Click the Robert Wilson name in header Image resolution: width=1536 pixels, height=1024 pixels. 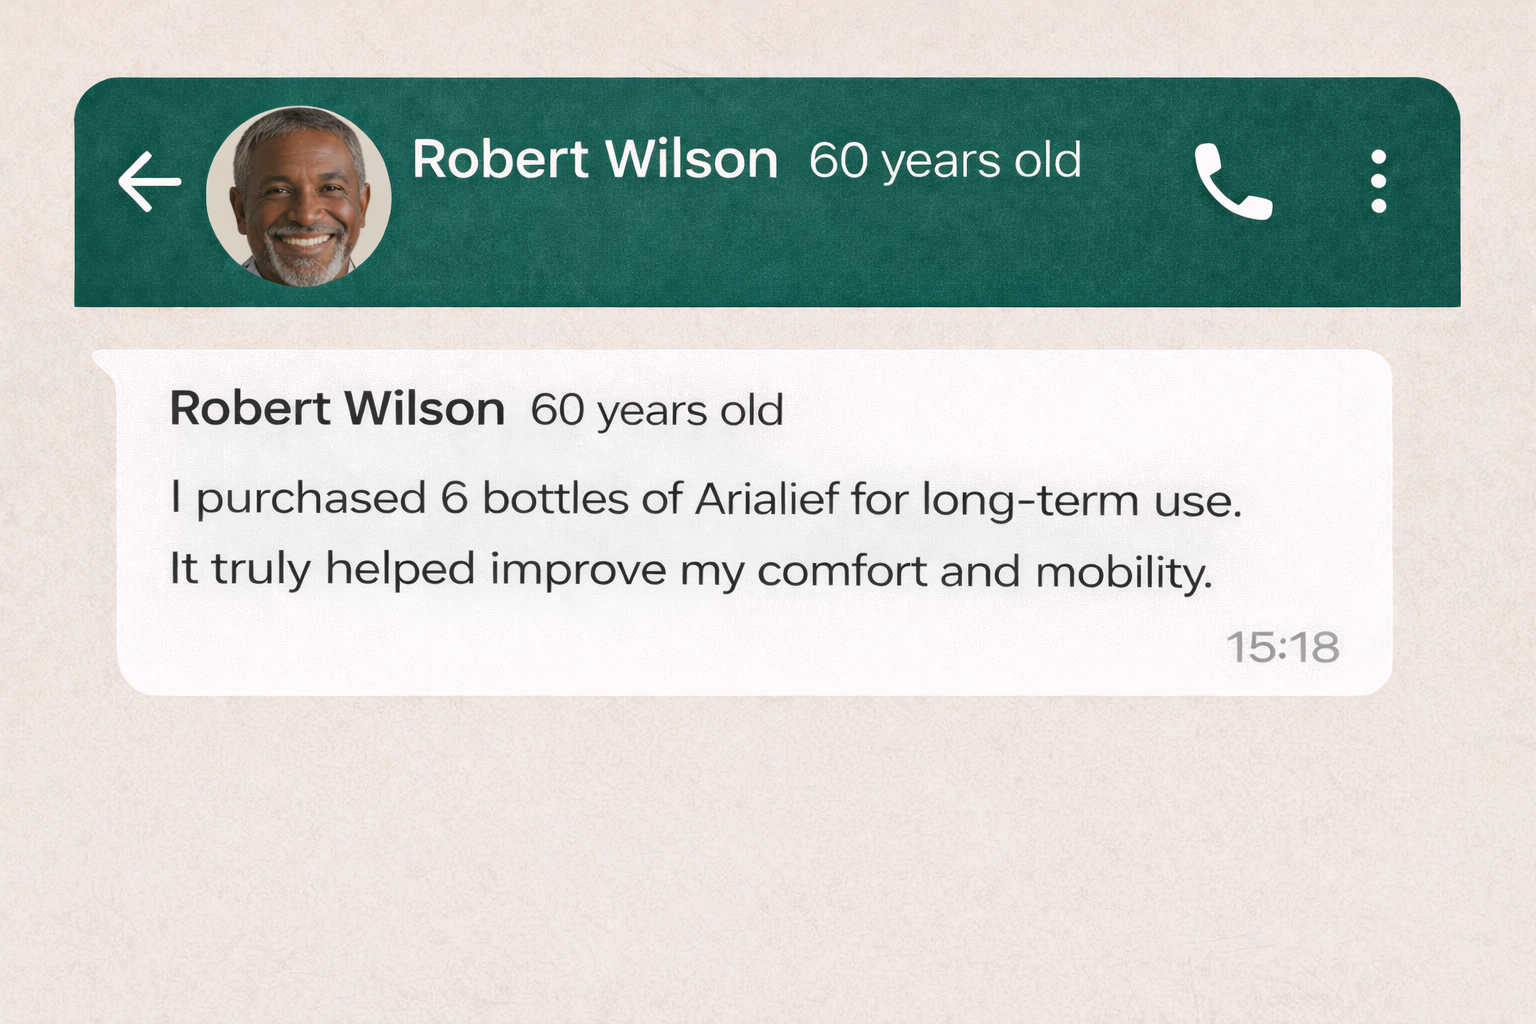(595, 160)
